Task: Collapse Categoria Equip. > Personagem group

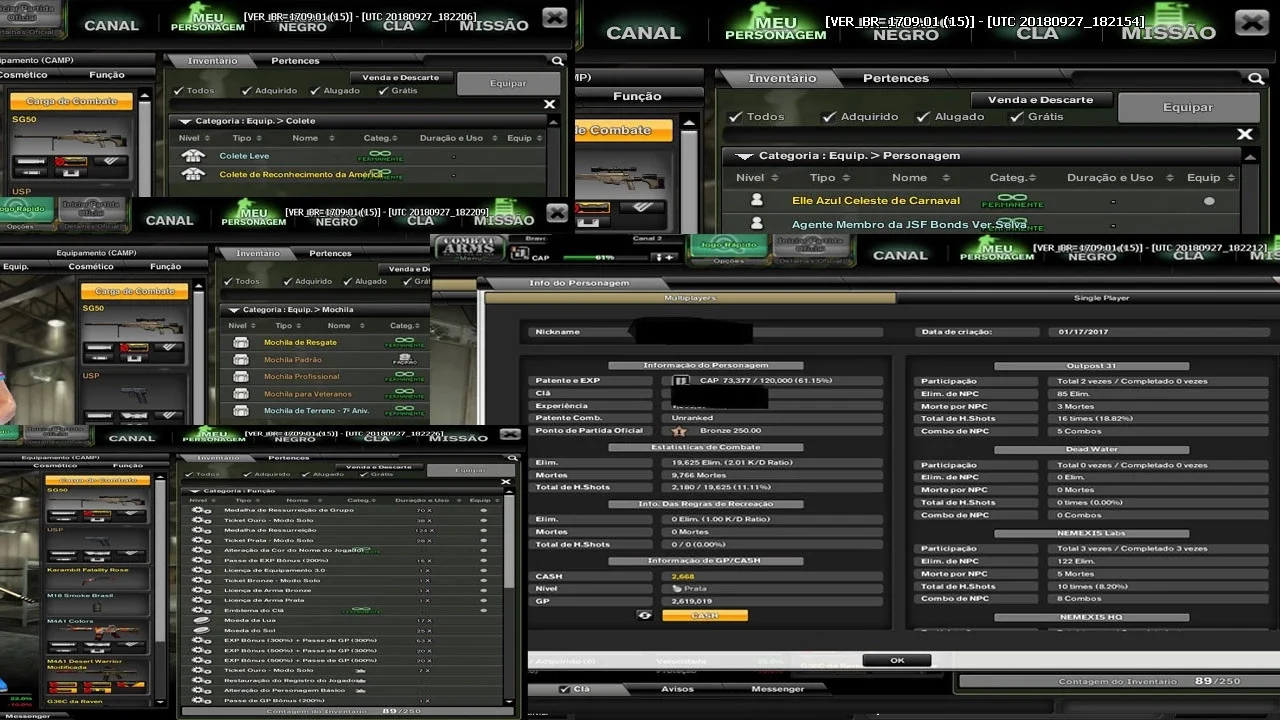Action: click(x=744, y=156)
